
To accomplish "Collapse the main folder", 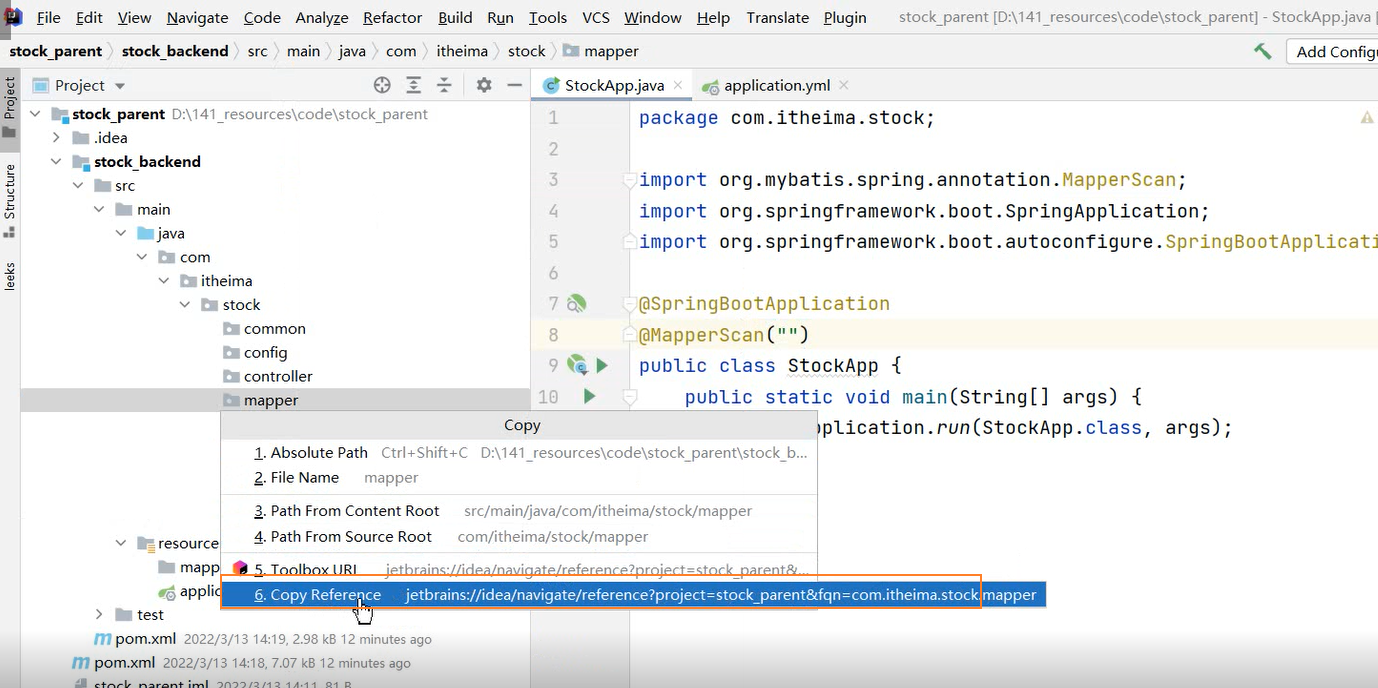I will (99, 210).
